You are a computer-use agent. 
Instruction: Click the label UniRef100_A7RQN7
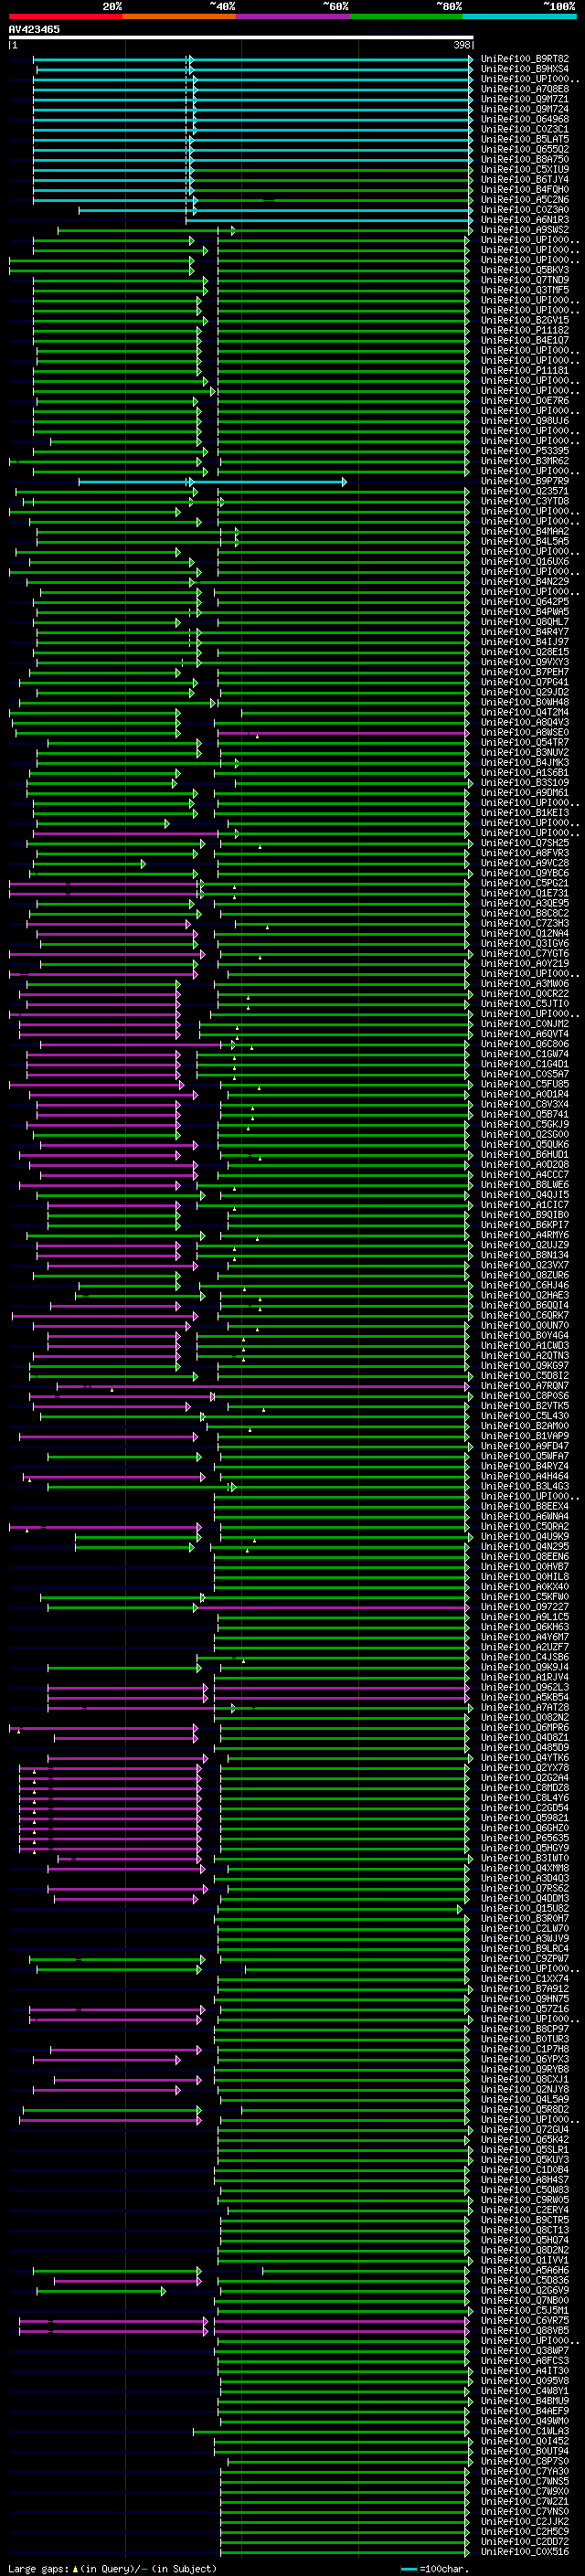click(x=525, y=1386)
